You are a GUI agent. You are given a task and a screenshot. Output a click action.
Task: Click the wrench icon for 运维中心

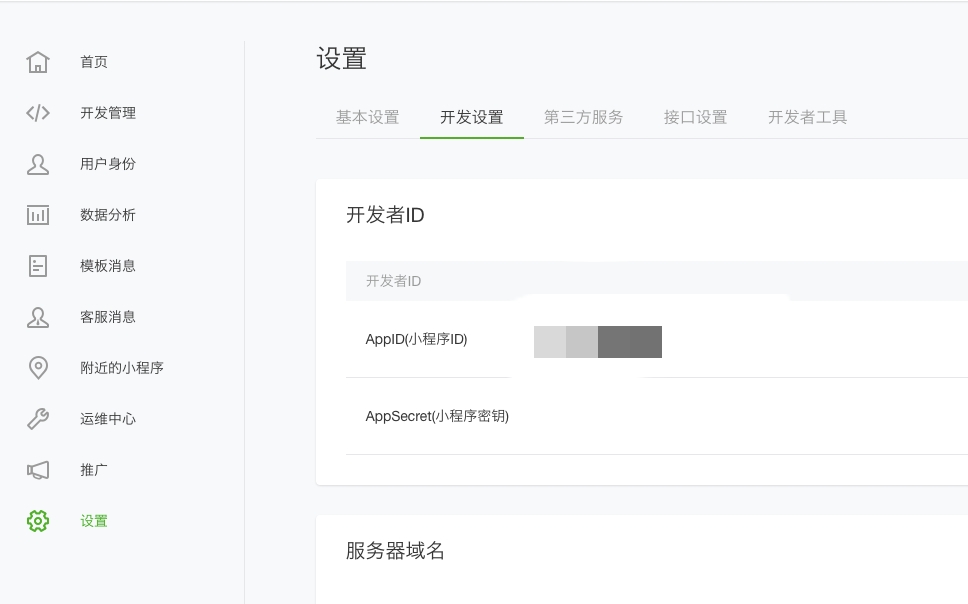38,419
